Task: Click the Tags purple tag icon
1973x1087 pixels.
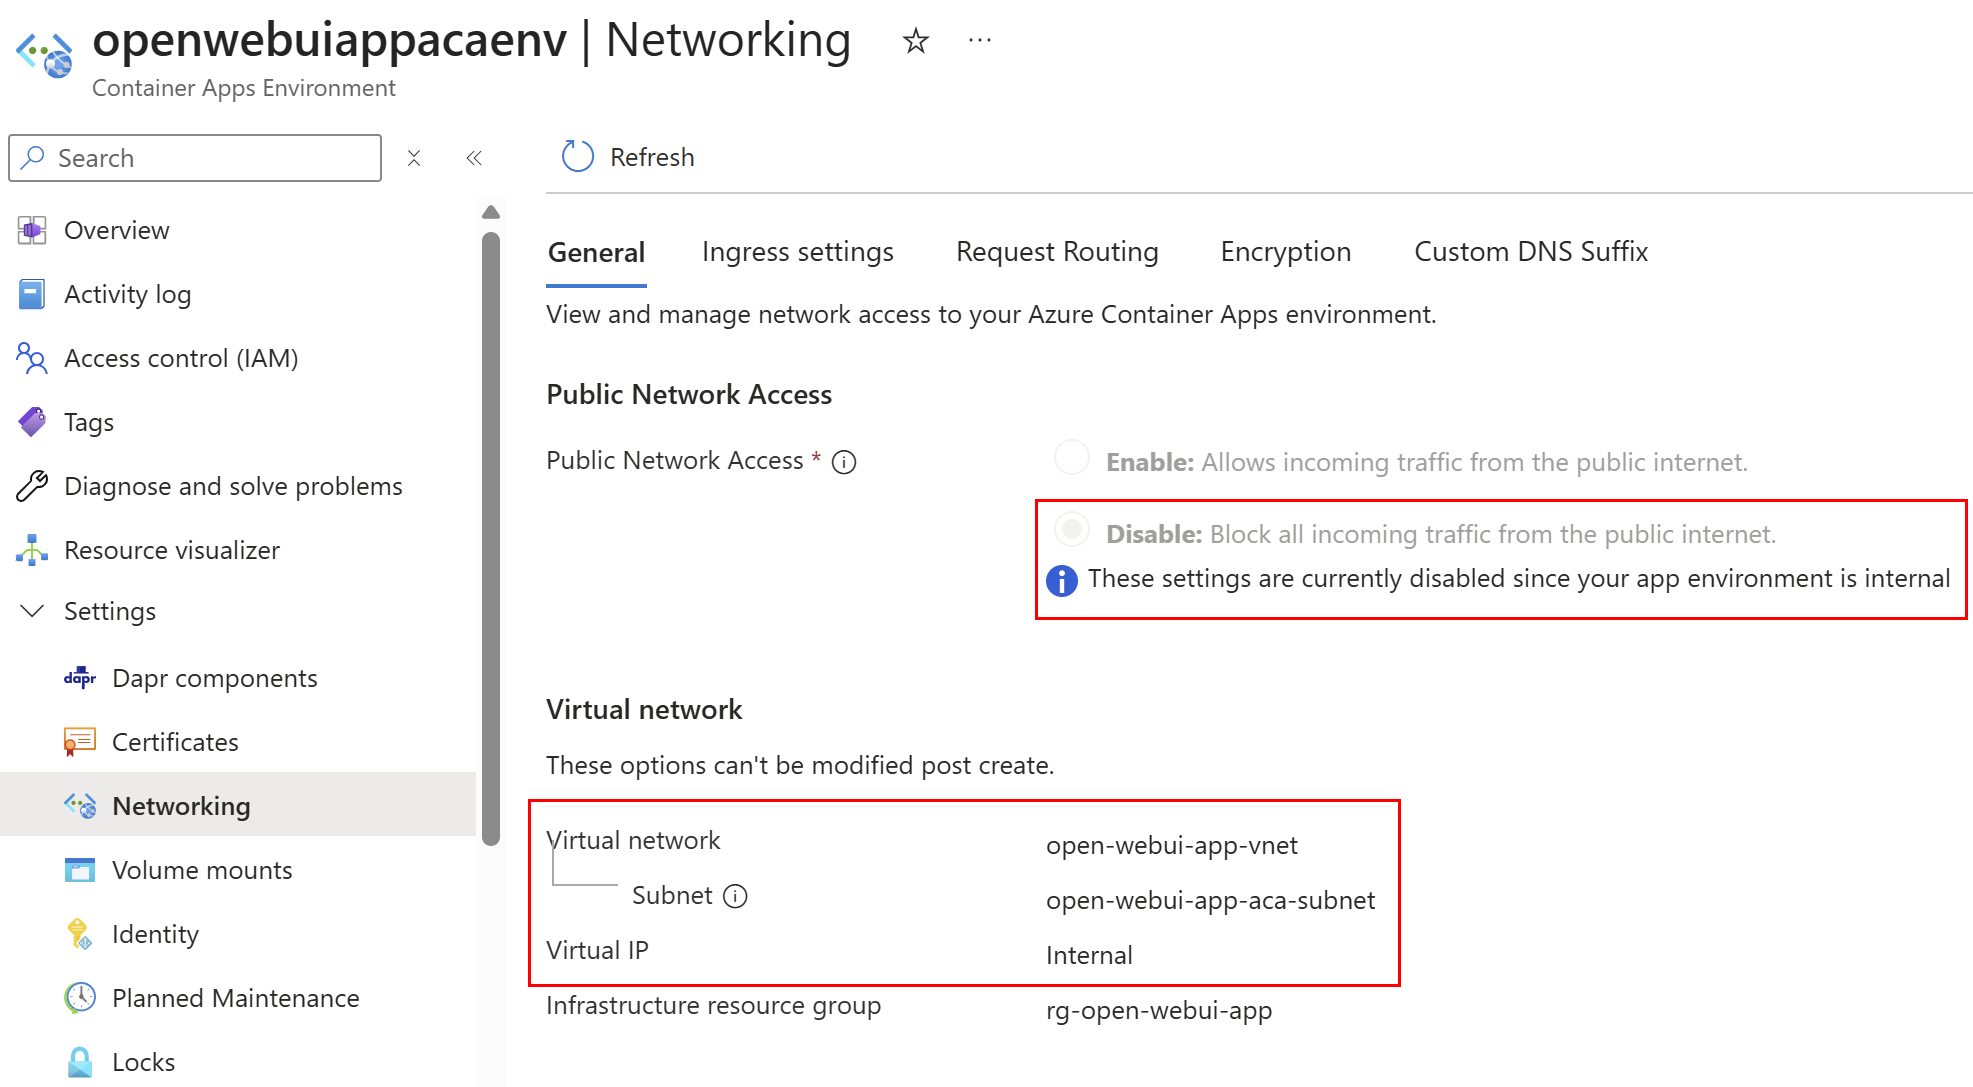Action: [x=32, y=422]
